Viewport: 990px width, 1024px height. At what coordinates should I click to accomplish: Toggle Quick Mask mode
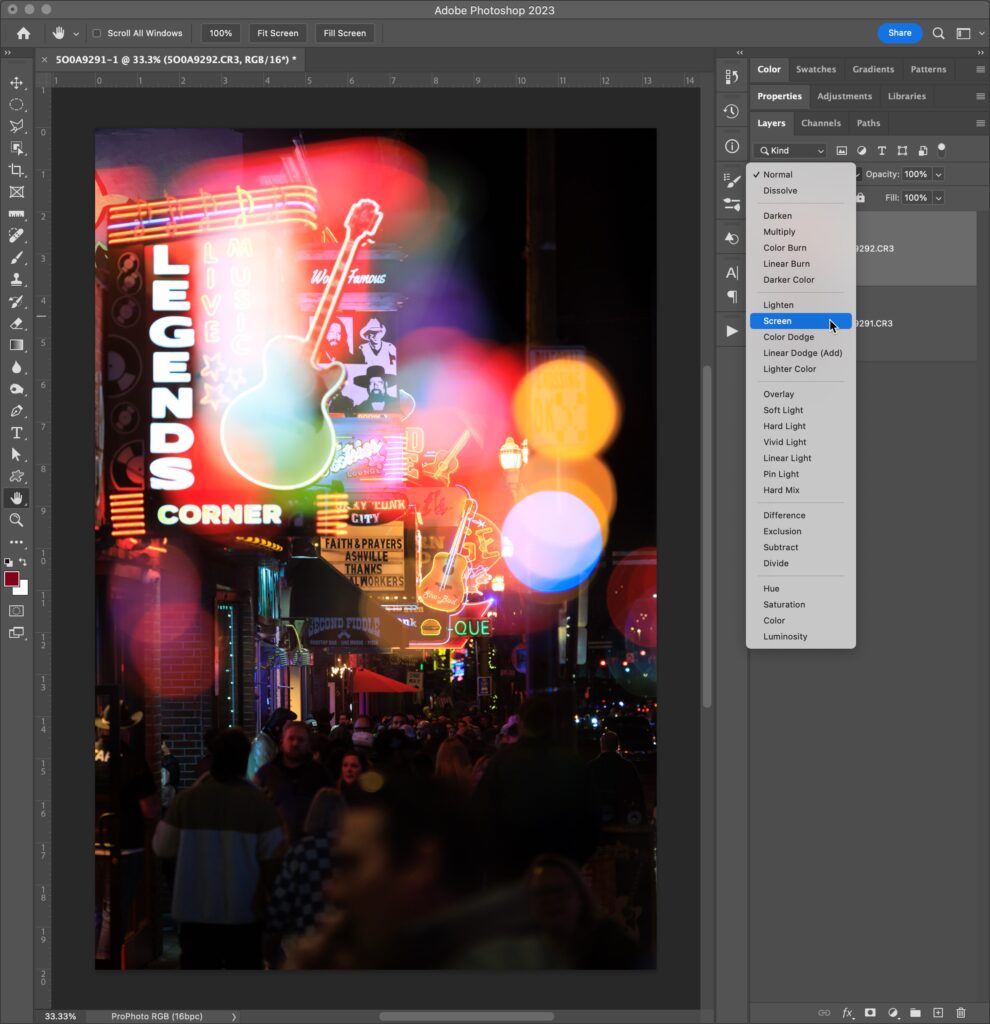point(16,611)
